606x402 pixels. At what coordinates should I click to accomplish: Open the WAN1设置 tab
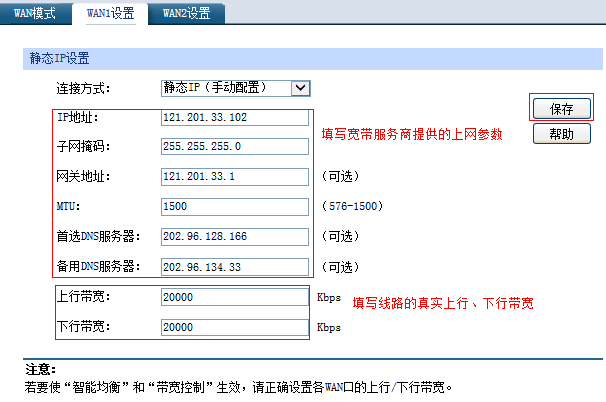110,13
